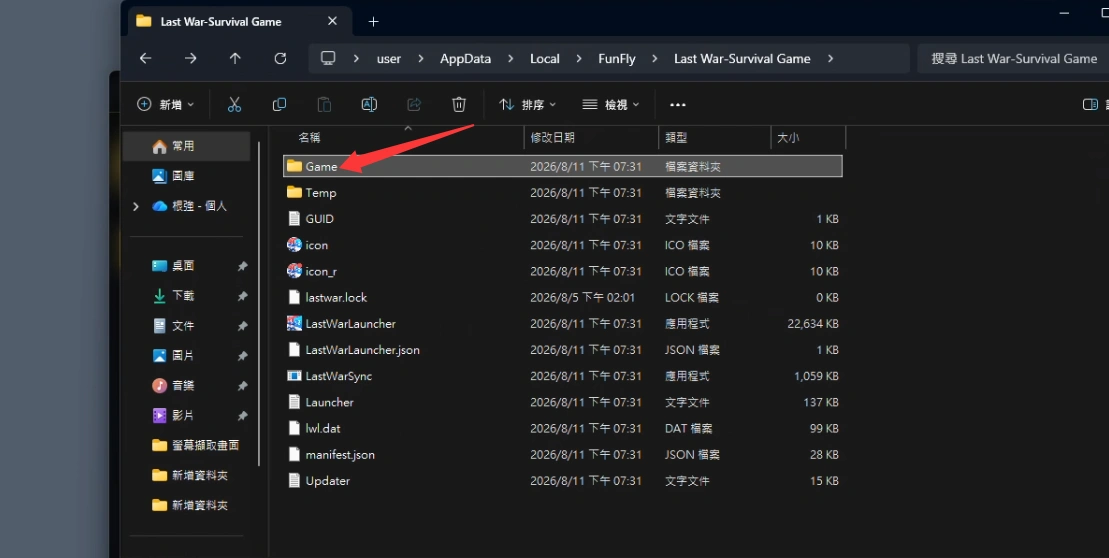This screenshot has width=1109, height=558.
Task: Open 圖片 (Pictures) in sidebar
Action: pyautogui.click(x=187, y=356)
